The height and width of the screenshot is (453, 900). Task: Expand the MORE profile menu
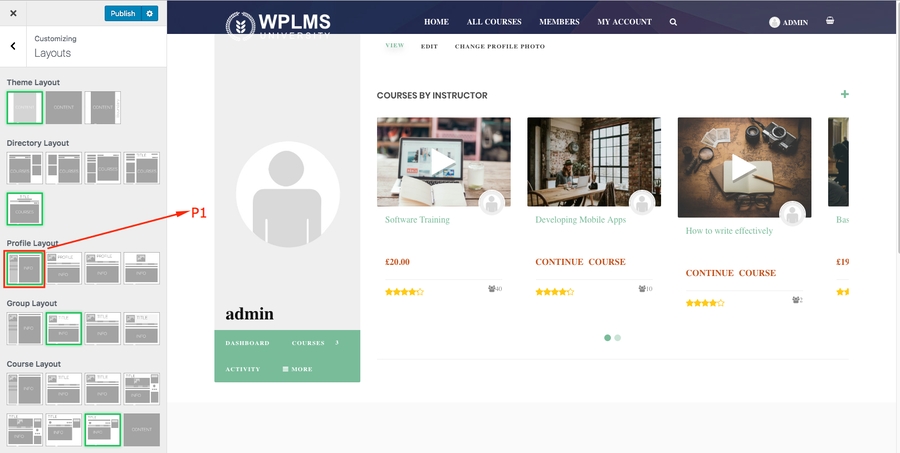tap(297, 369)
